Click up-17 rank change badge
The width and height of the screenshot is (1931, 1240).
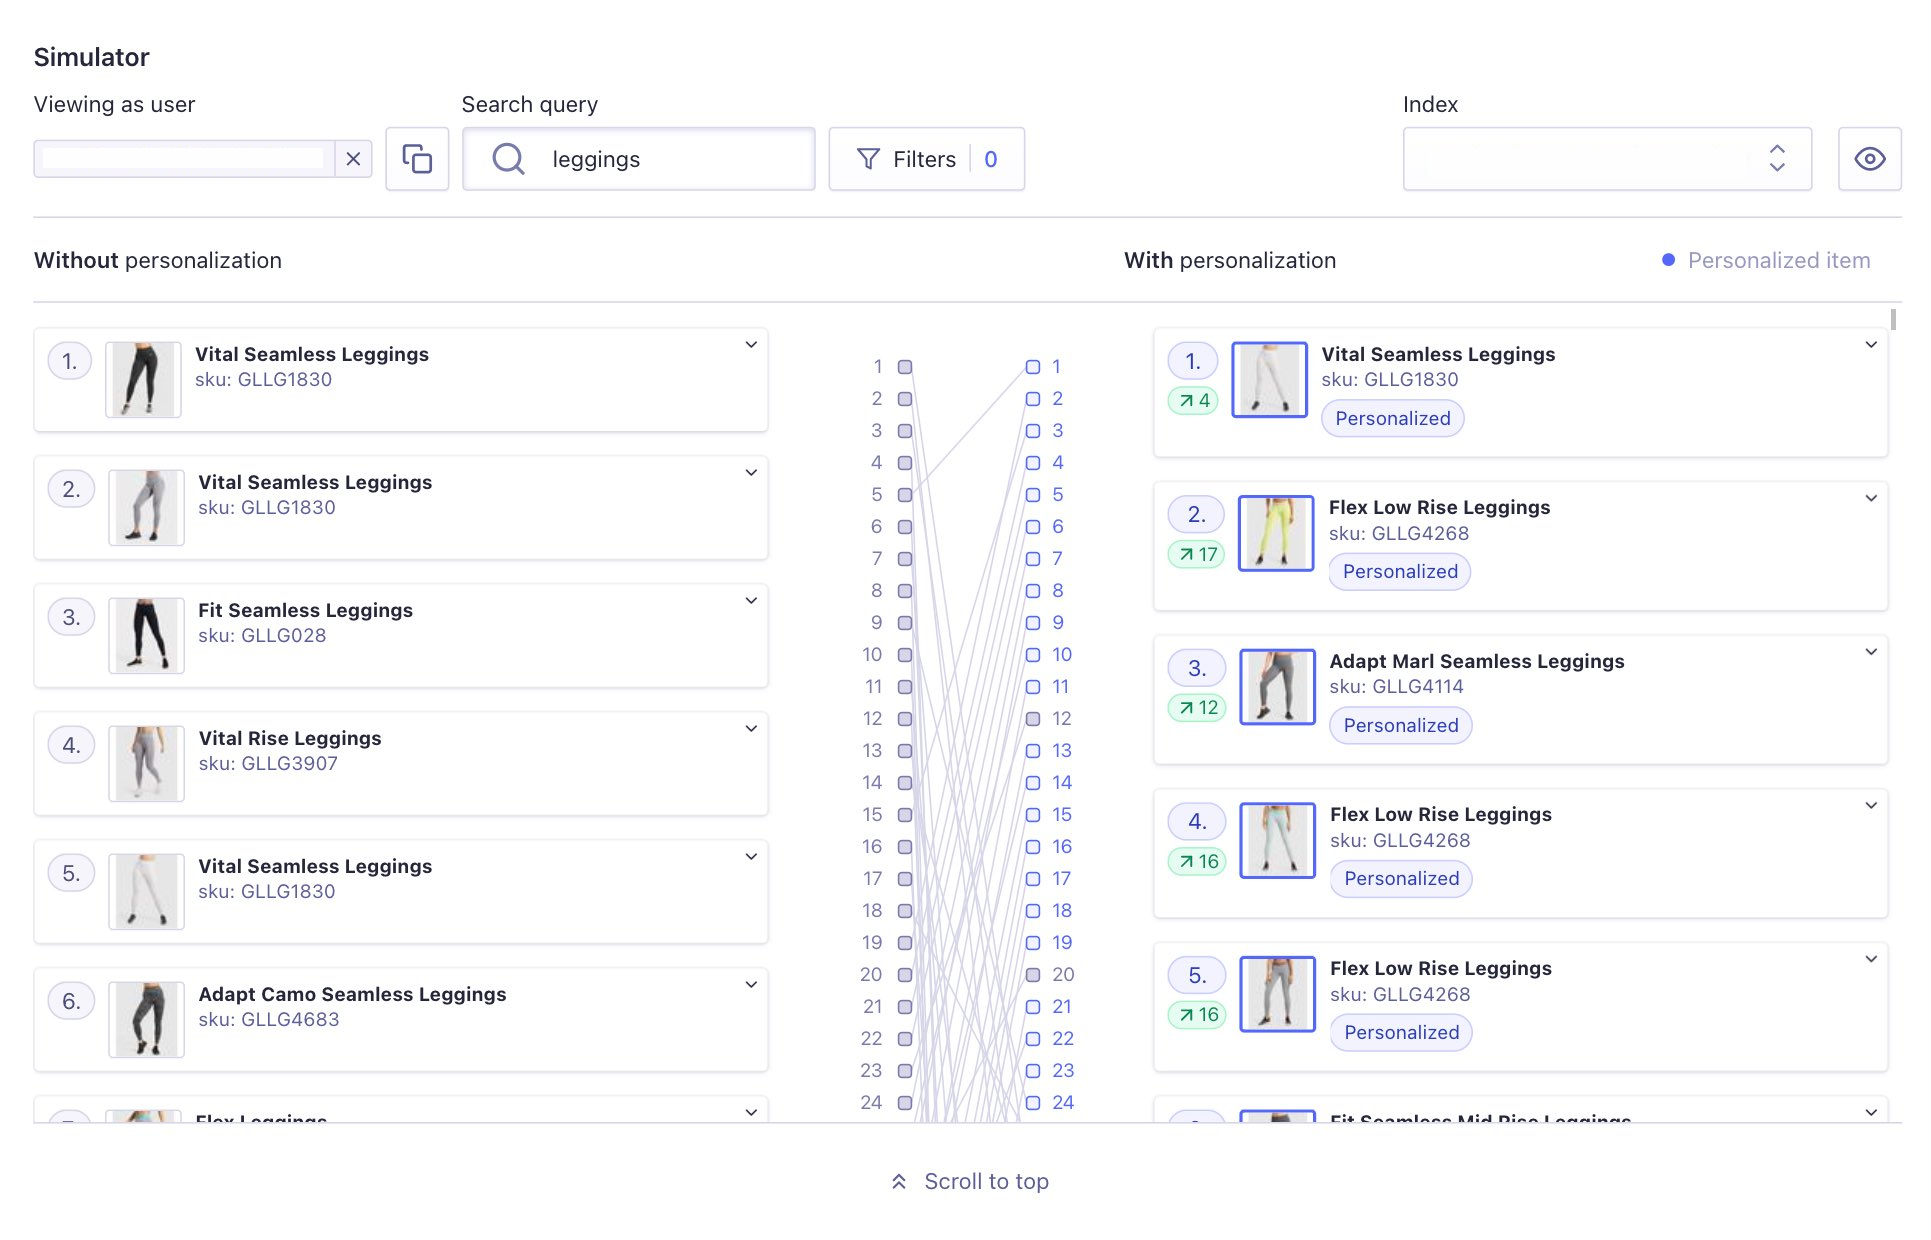(x=1197, y=555)
